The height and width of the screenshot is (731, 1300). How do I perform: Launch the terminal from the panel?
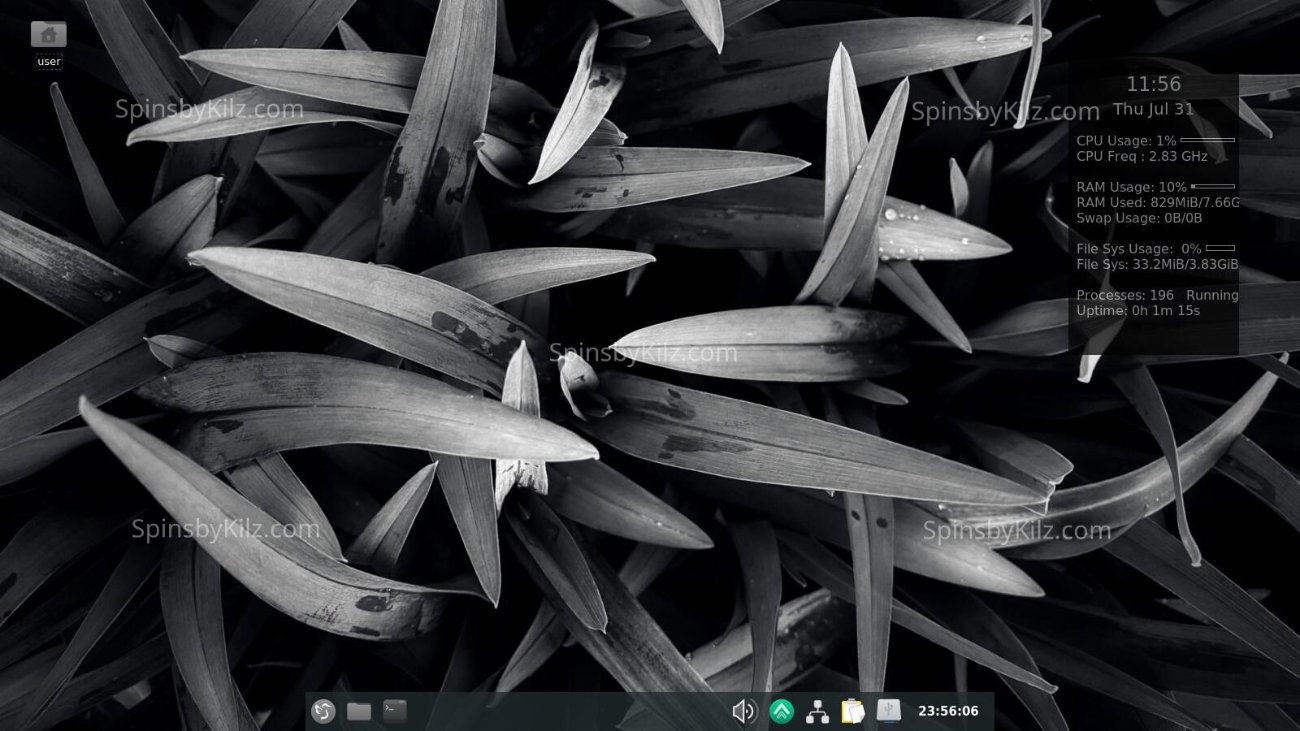(x=395, y=711)
